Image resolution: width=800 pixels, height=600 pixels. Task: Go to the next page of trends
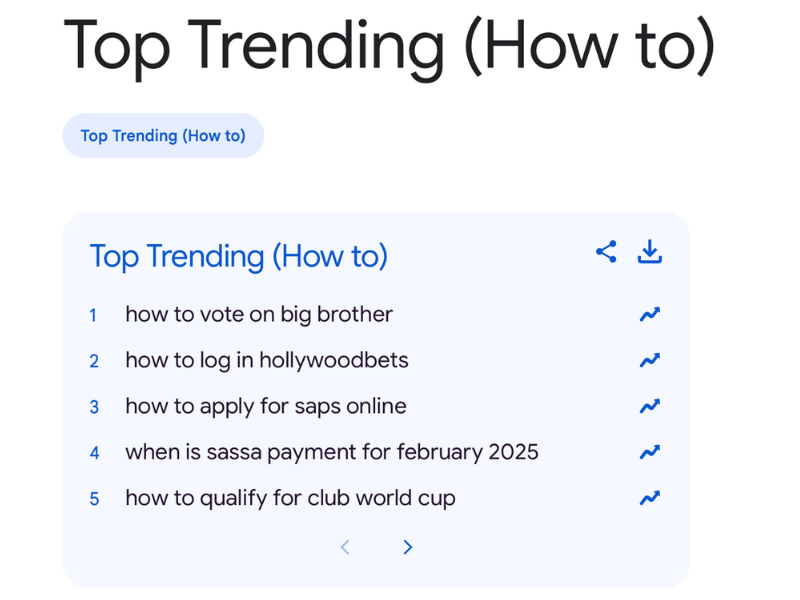[407, 547]
